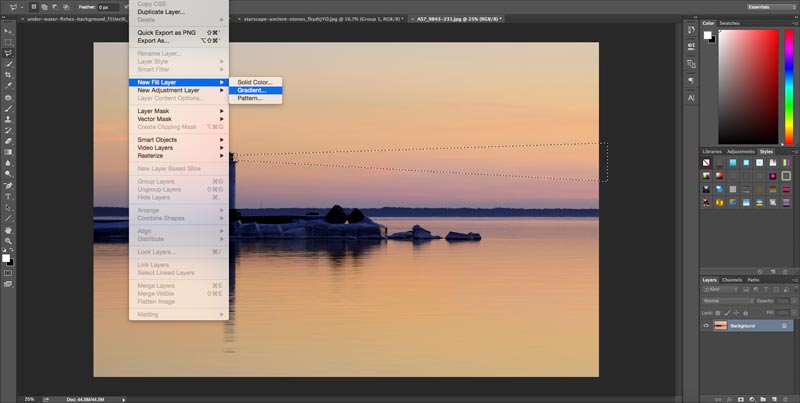Pick a color in the red color field
The width and height of the screenshot is (800, 403).
point(748,87)
